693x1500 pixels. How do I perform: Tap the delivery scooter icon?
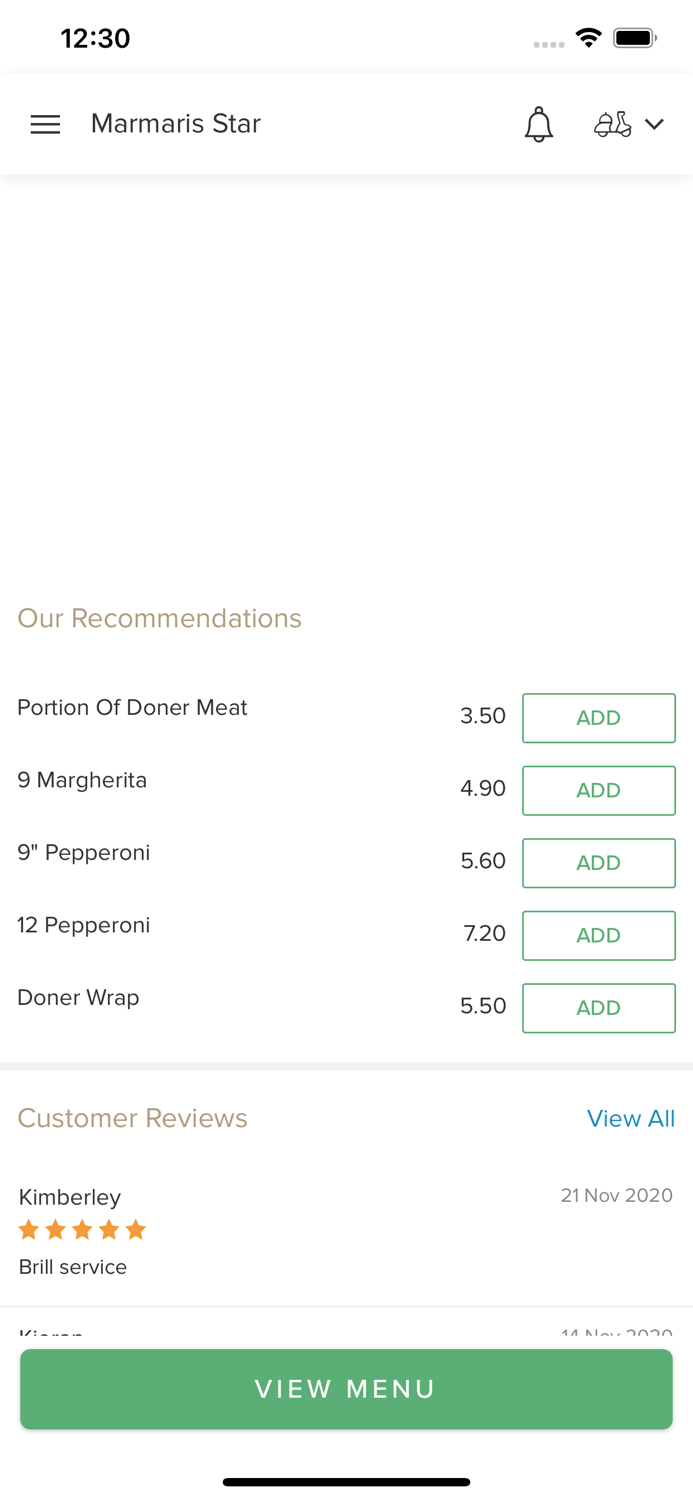pyautogui.click(x=612, y=124)
